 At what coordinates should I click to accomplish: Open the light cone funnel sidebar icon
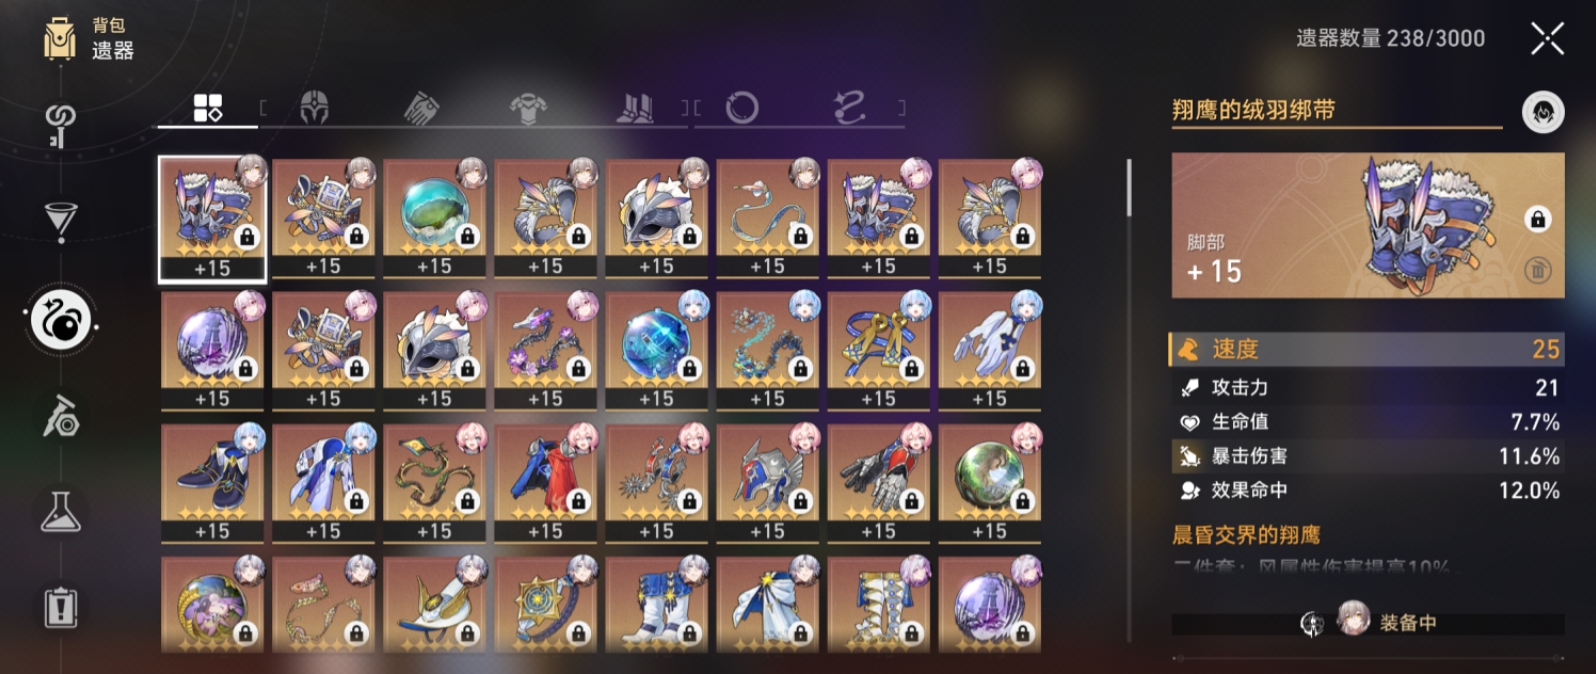pos(60,221)
